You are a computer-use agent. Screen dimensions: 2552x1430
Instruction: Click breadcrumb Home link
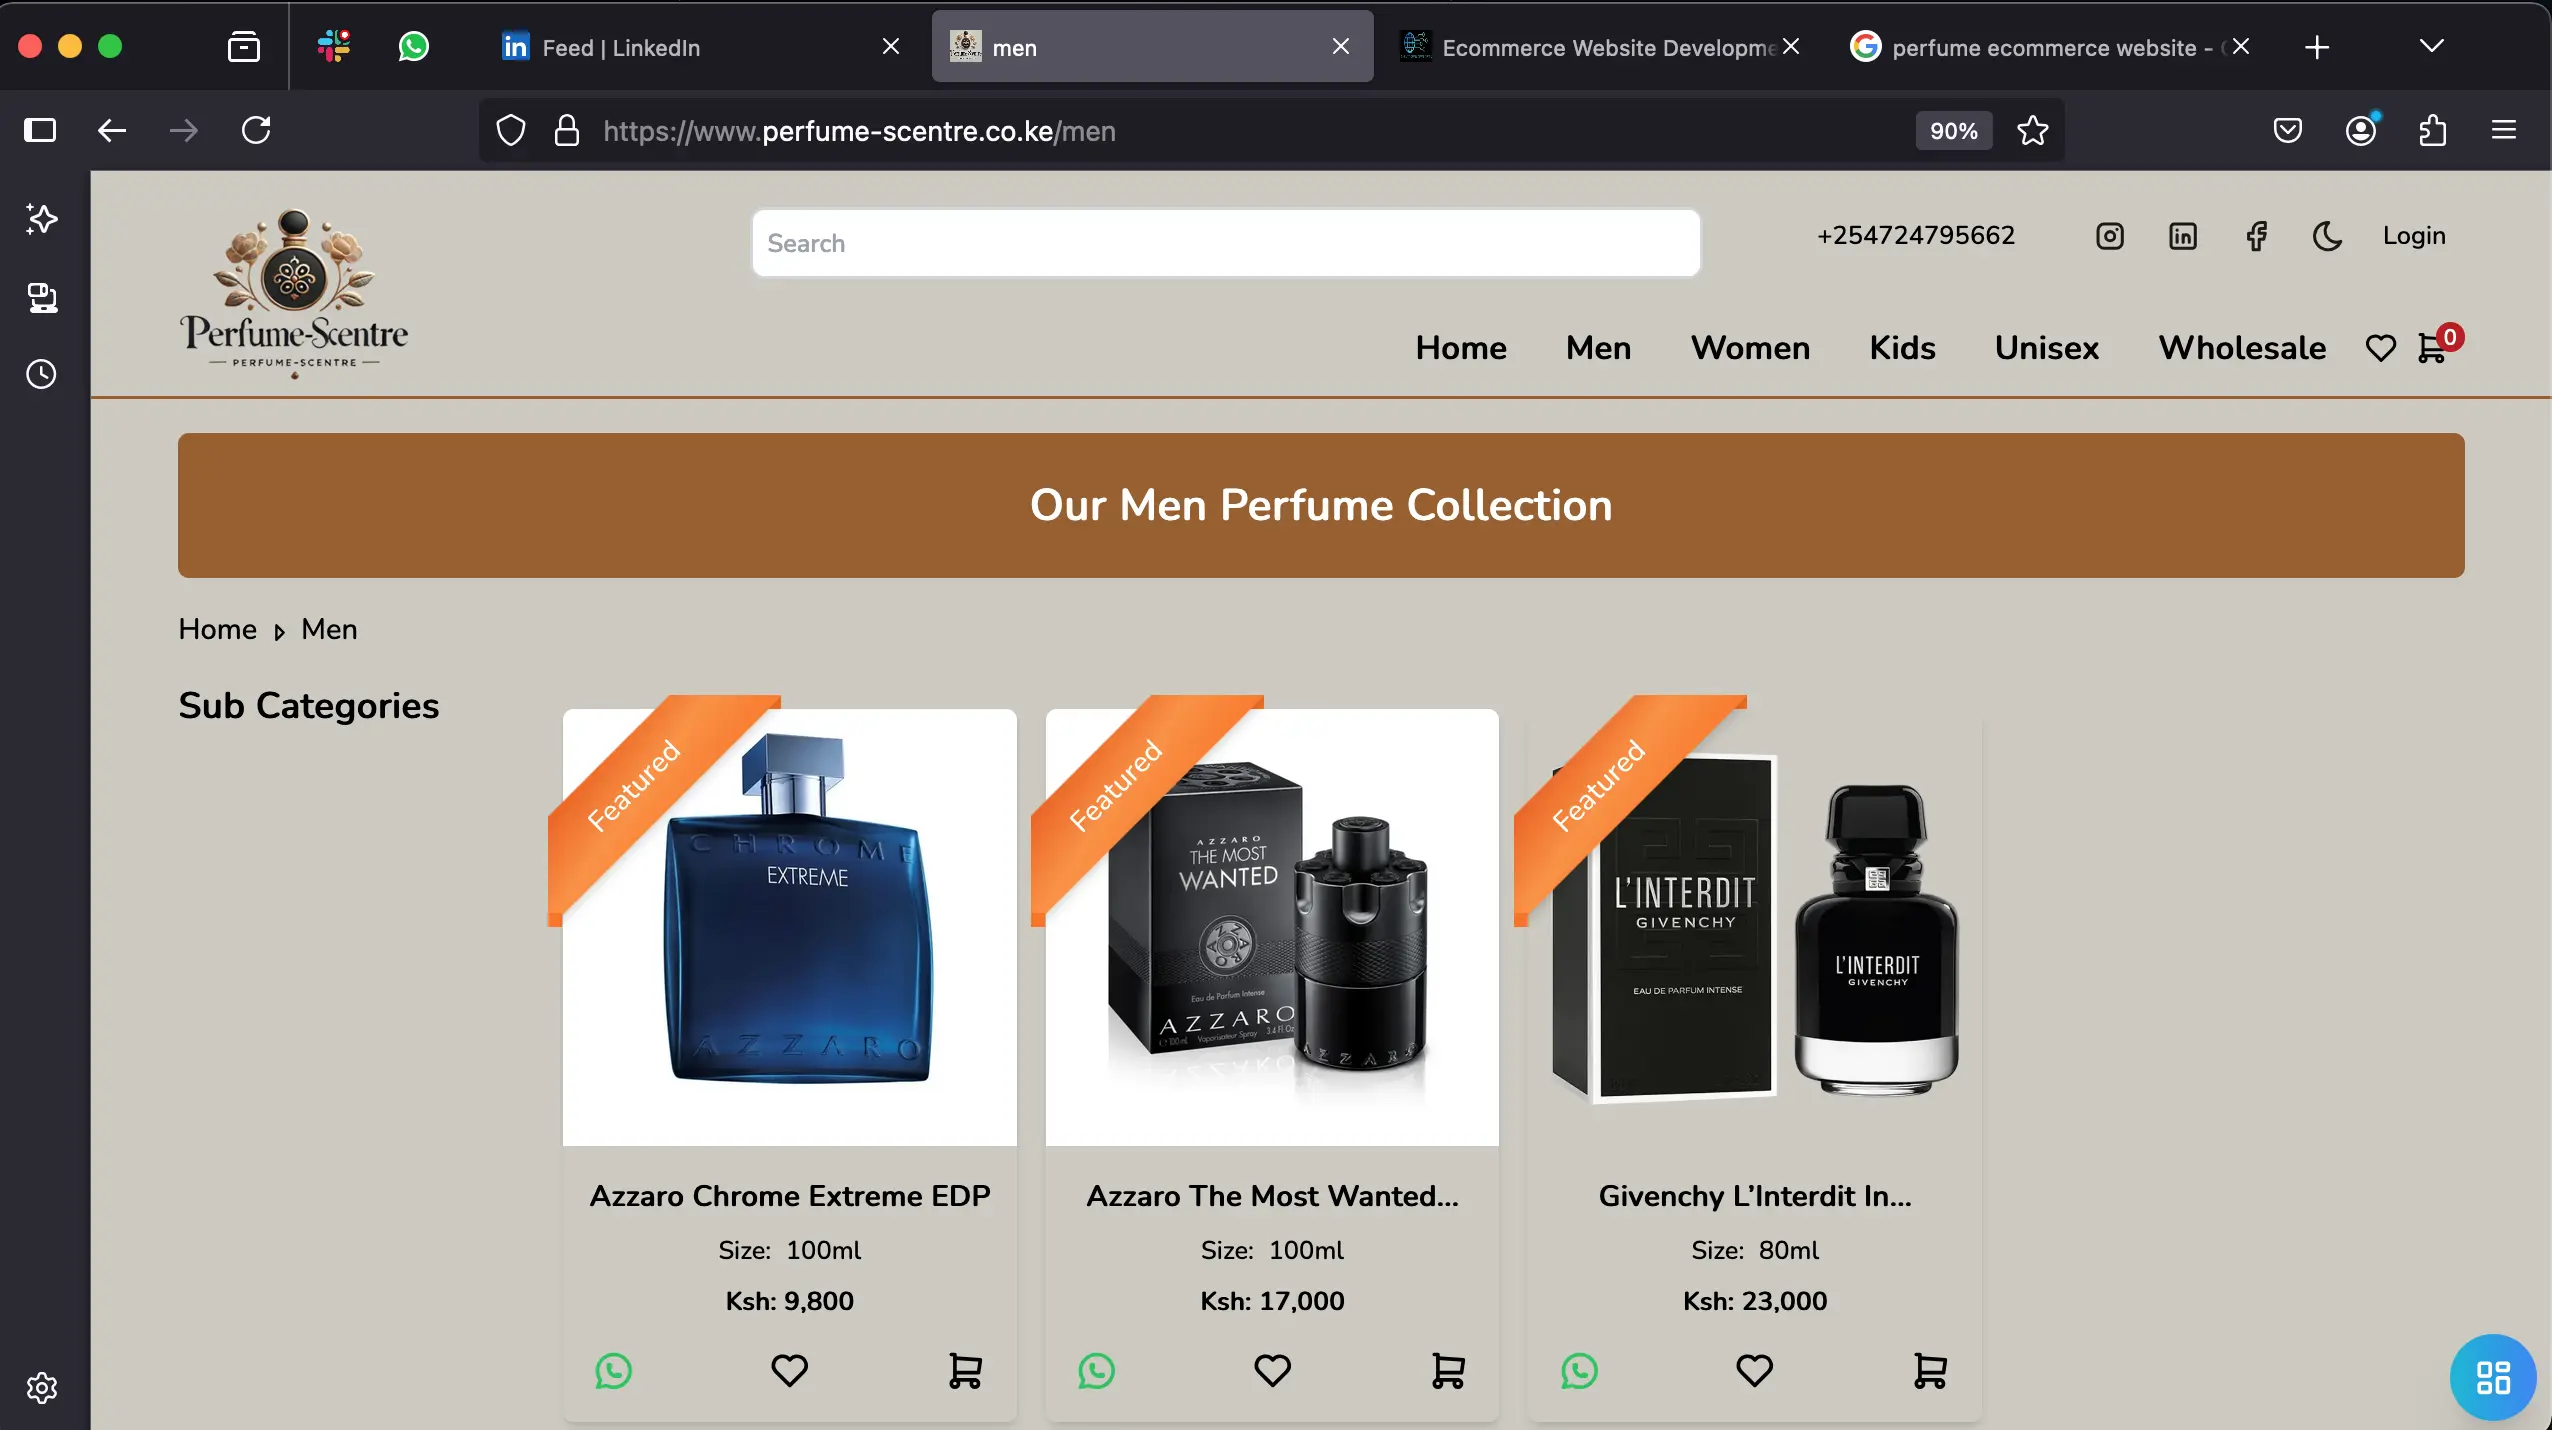[x=217, y=627]
